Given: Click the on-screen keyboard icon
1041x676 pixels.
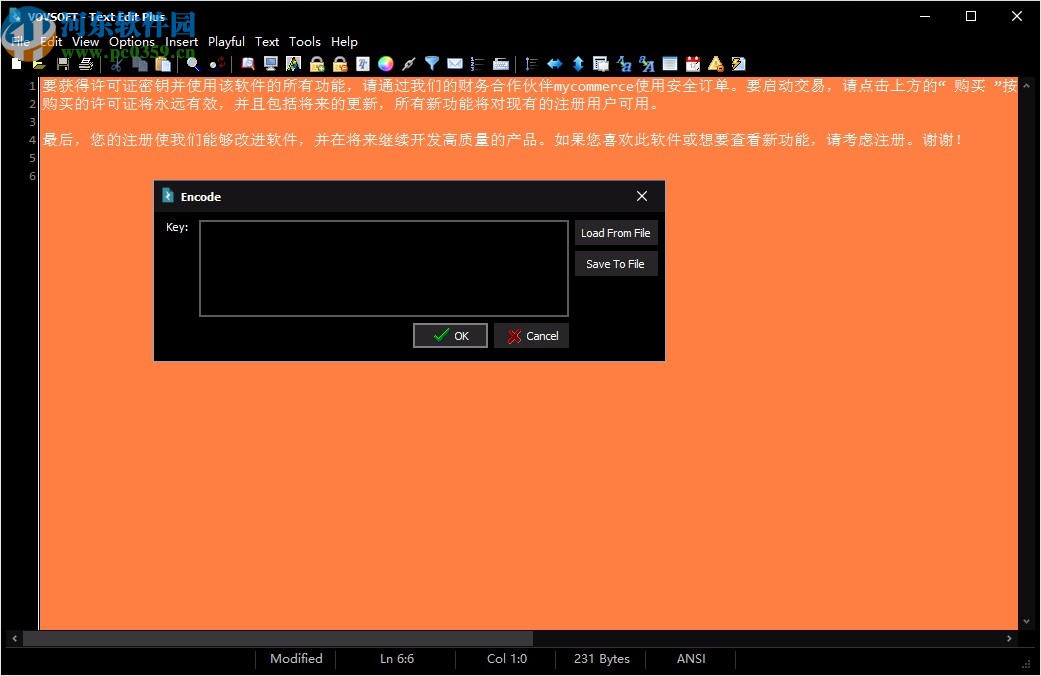Looking at the screenshot, I should point(501,63).
